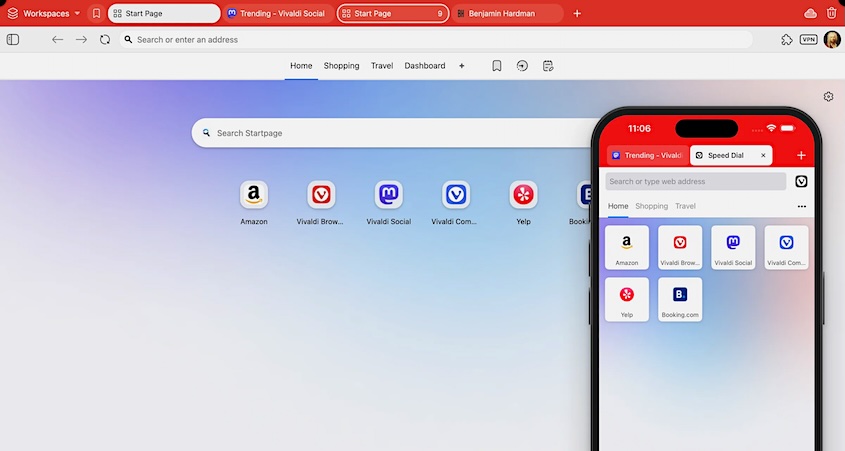This screenshot has height=451, width=845.
Task: Click the address bar field
Action: pyautogui.click(x=435, y=39)
